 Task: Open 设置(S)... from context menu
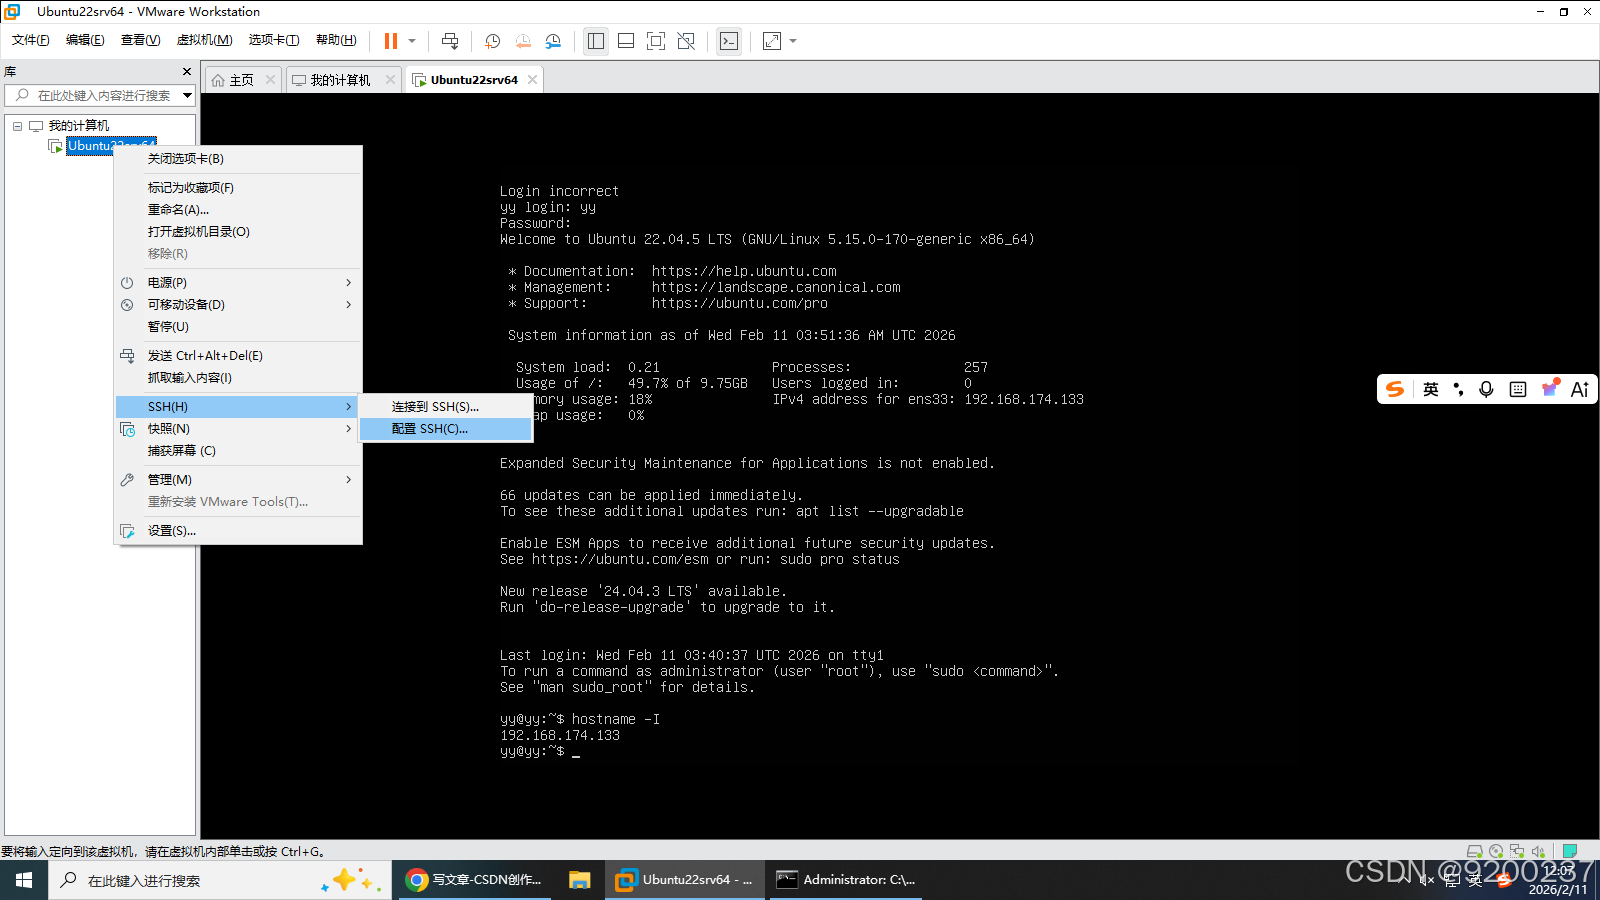click(x=172, y=531)
